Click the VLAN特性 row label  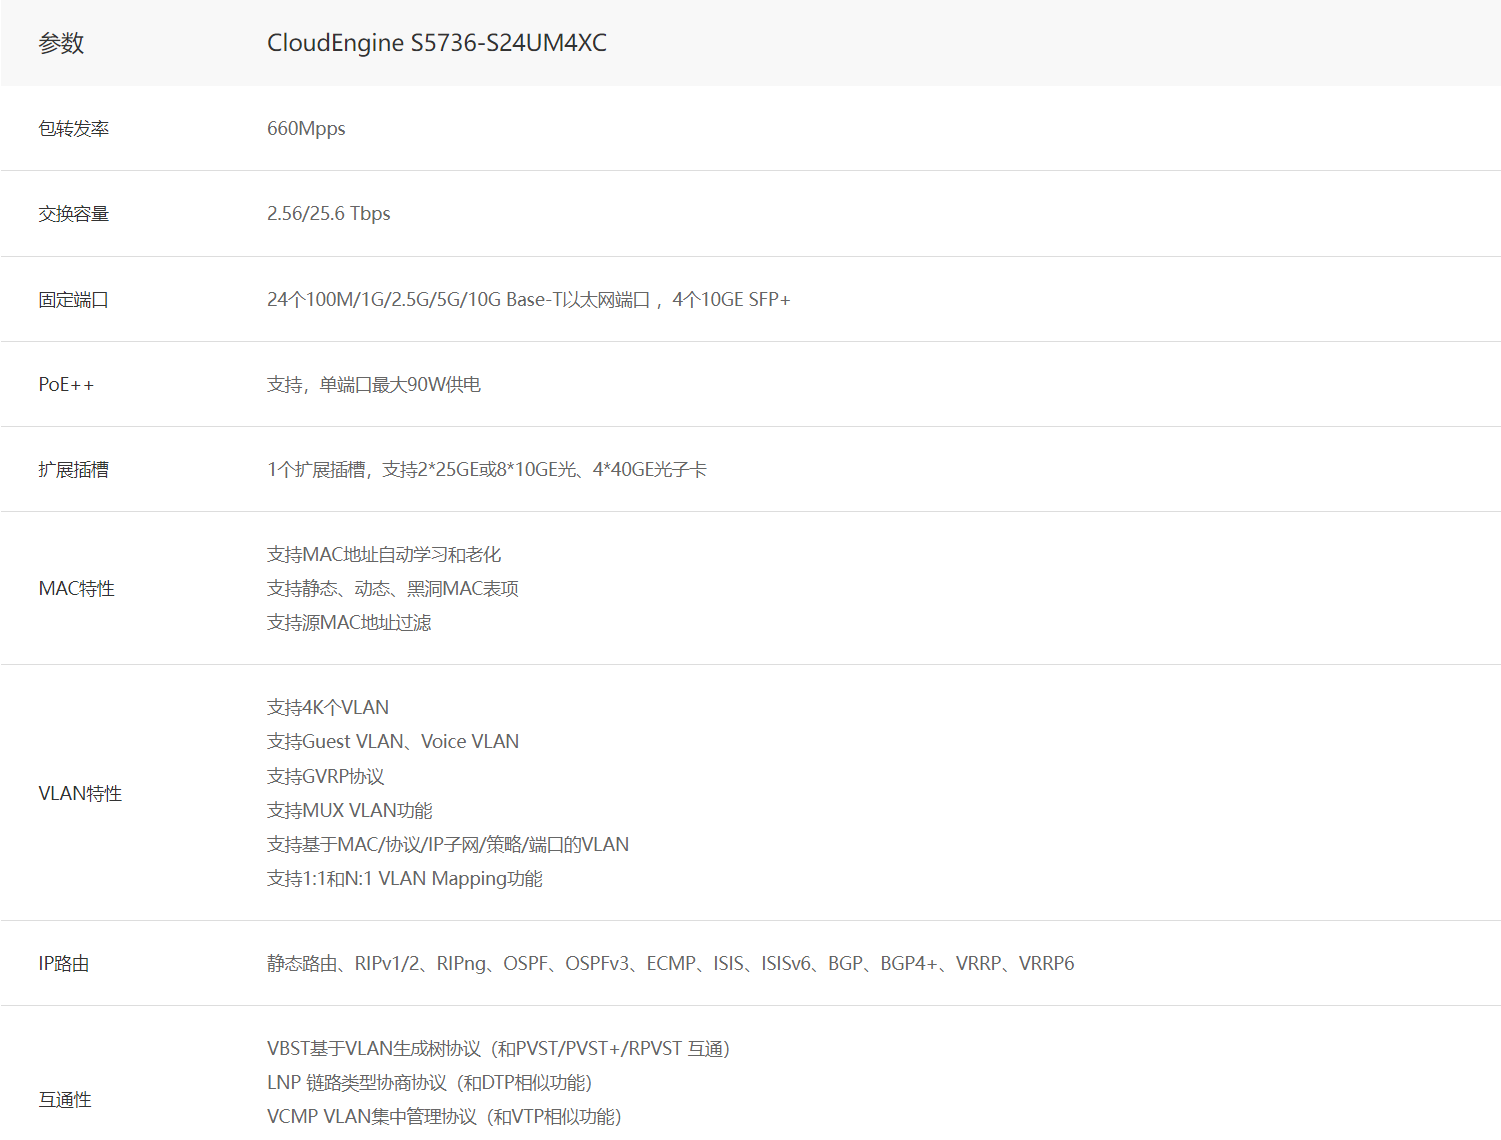point(80,793)
